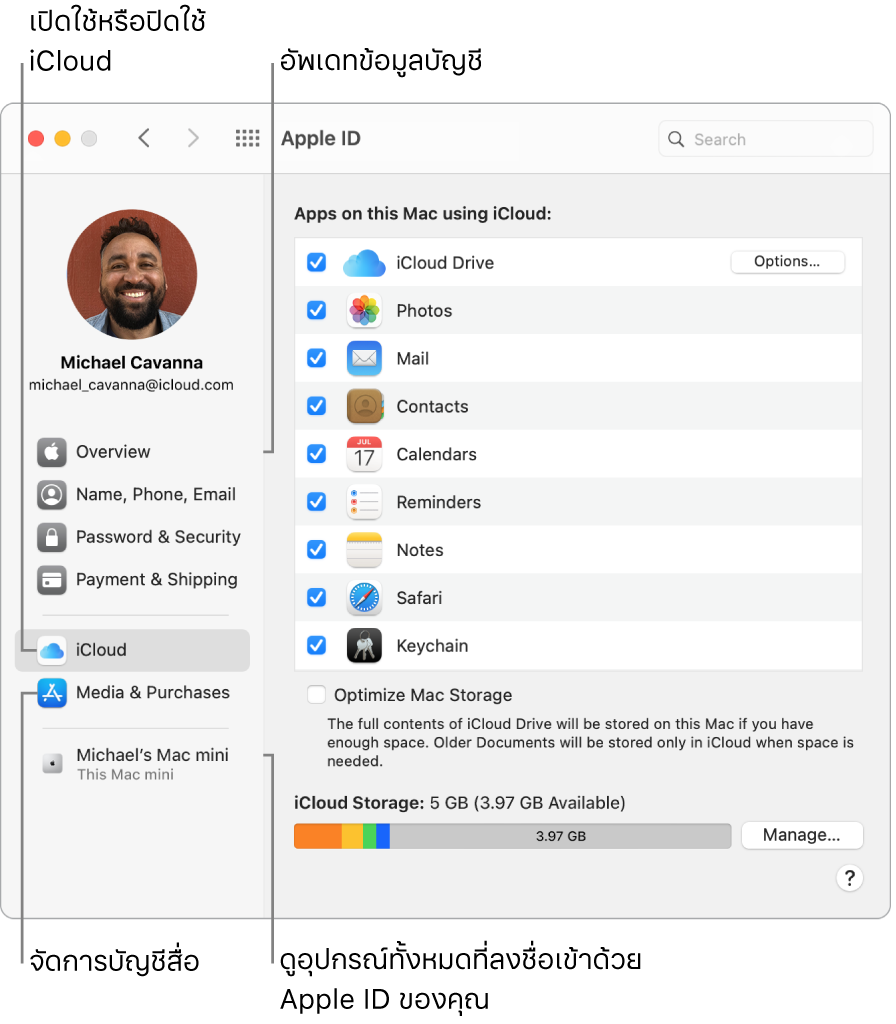Click the green segment of storage bar
896x1024 pixels.
tap(370, 836)
